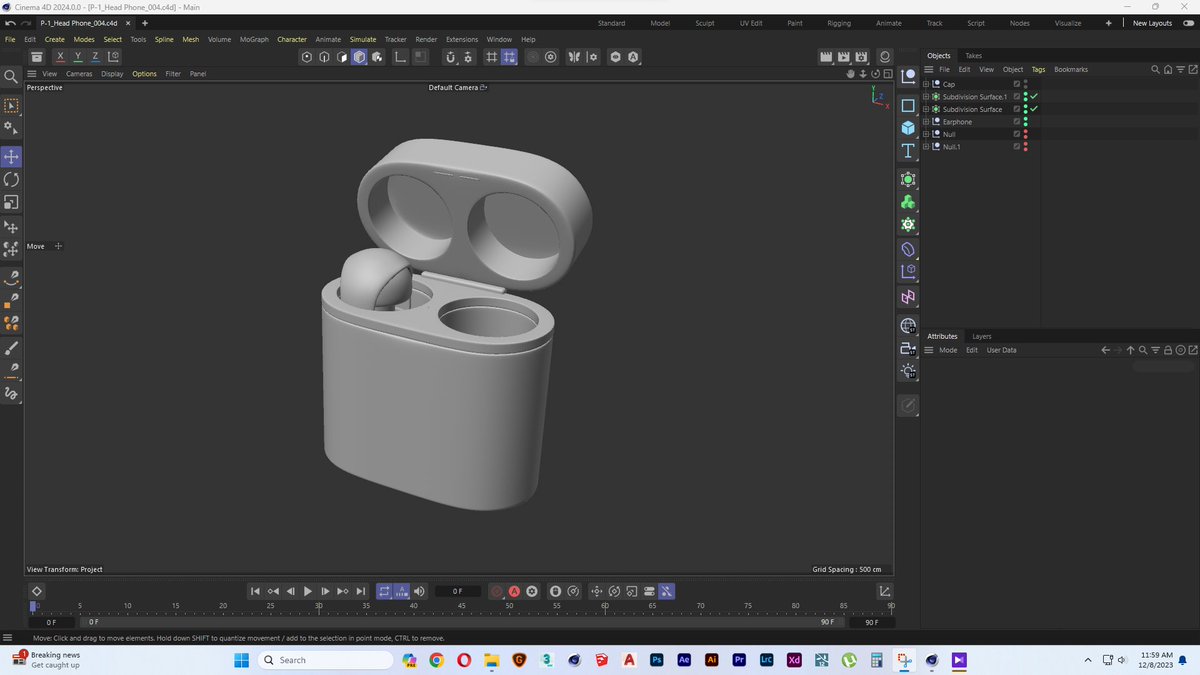Select the Rotate tool in left toolbar
Viewport: 1200px width, 675px height.
11,179
